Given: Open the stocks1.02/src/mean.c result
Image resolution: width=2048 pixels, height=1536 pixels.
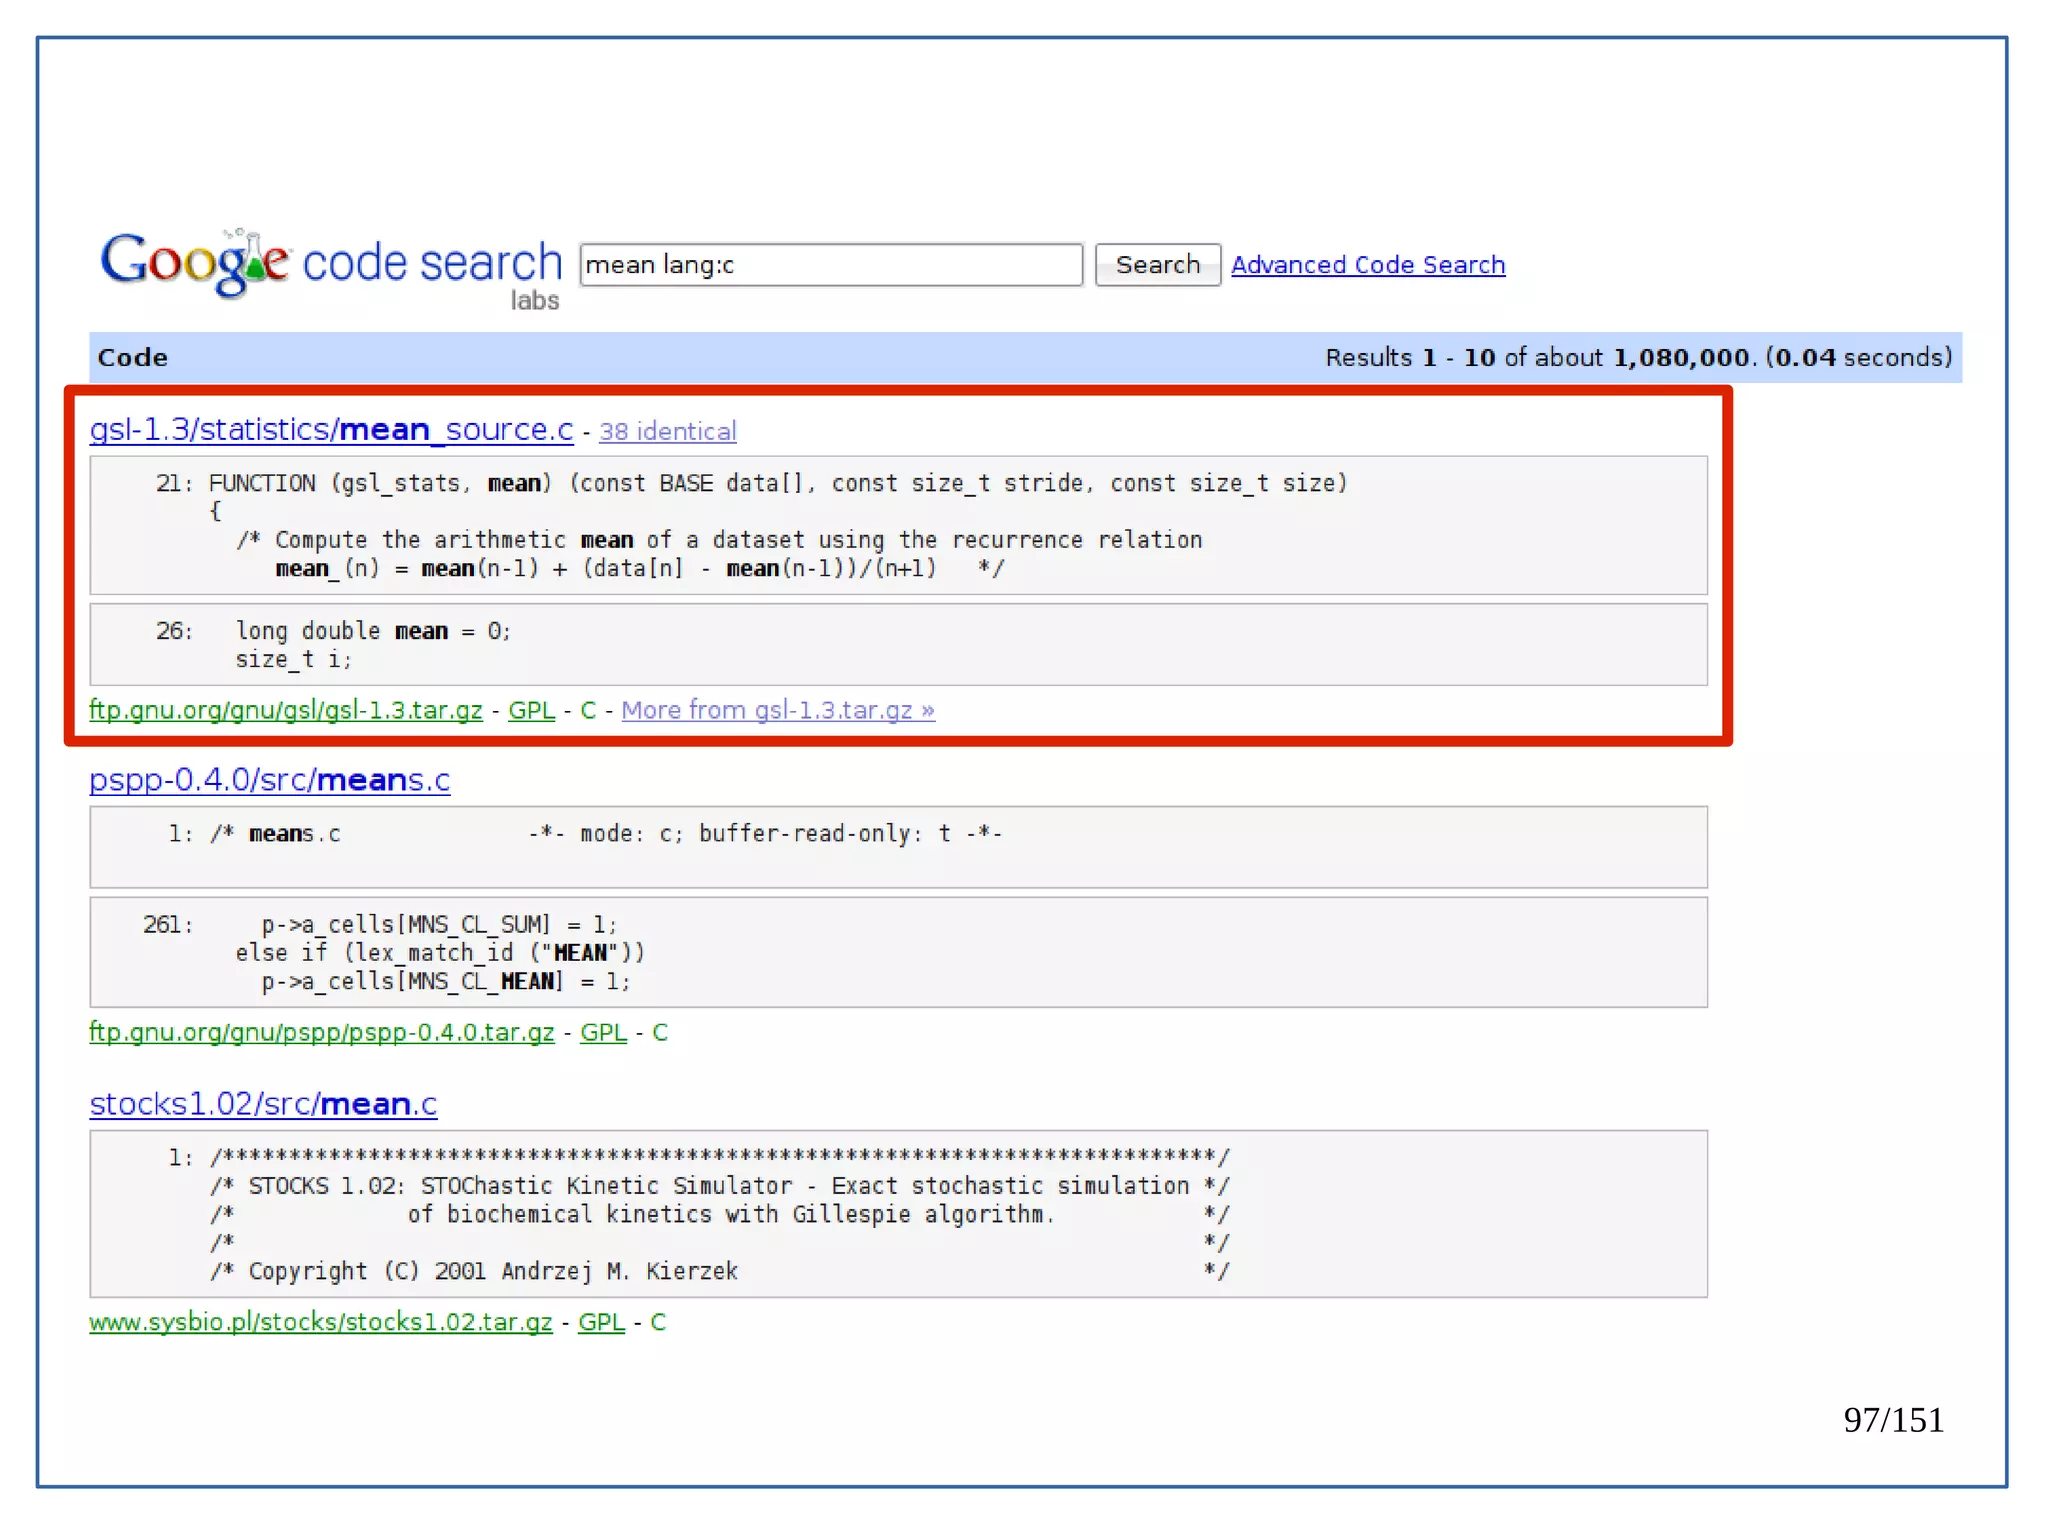Looking at the screenshot, I should click(263, 1104).
